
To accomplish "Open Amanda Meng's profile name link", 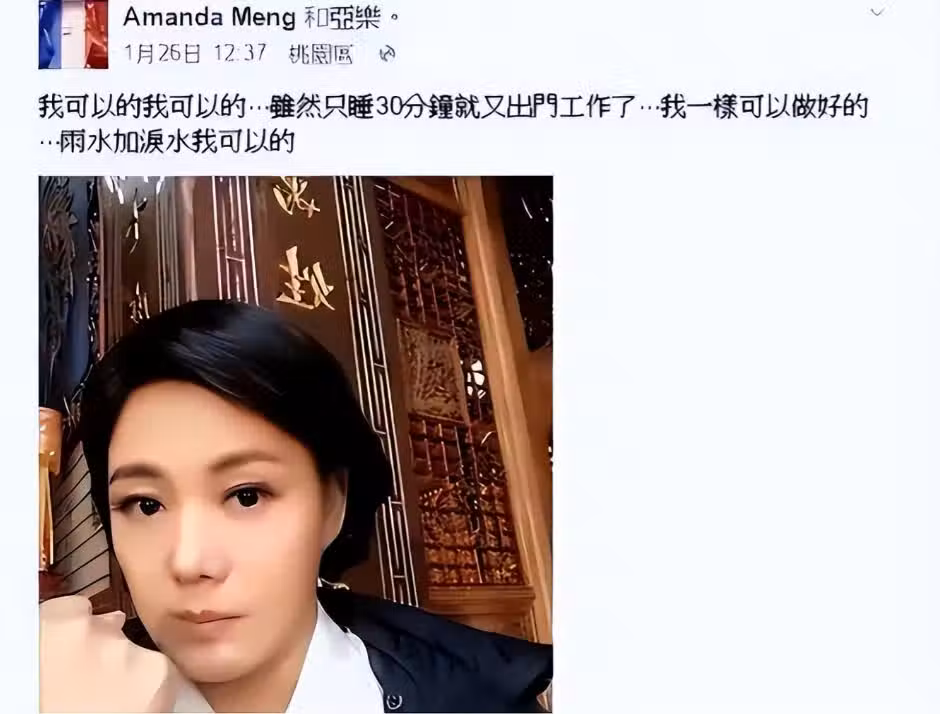I will [x=209, y=17].
